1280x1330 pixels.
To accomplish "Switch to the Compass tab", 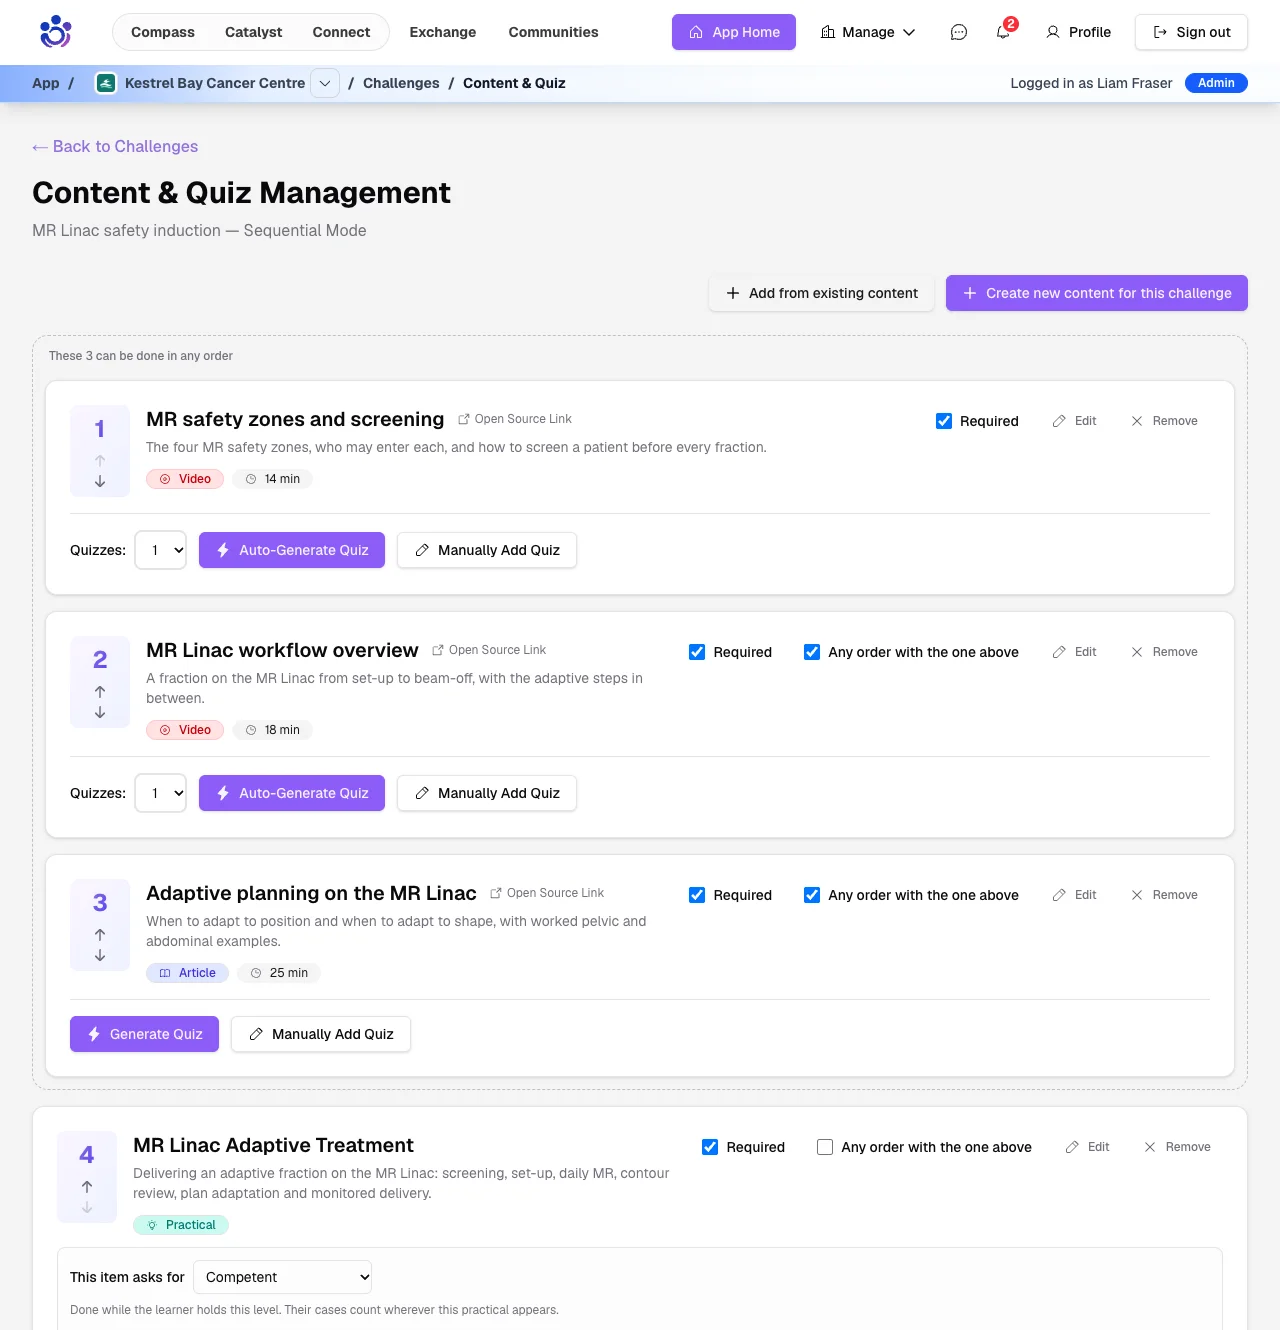I will 163,32.
